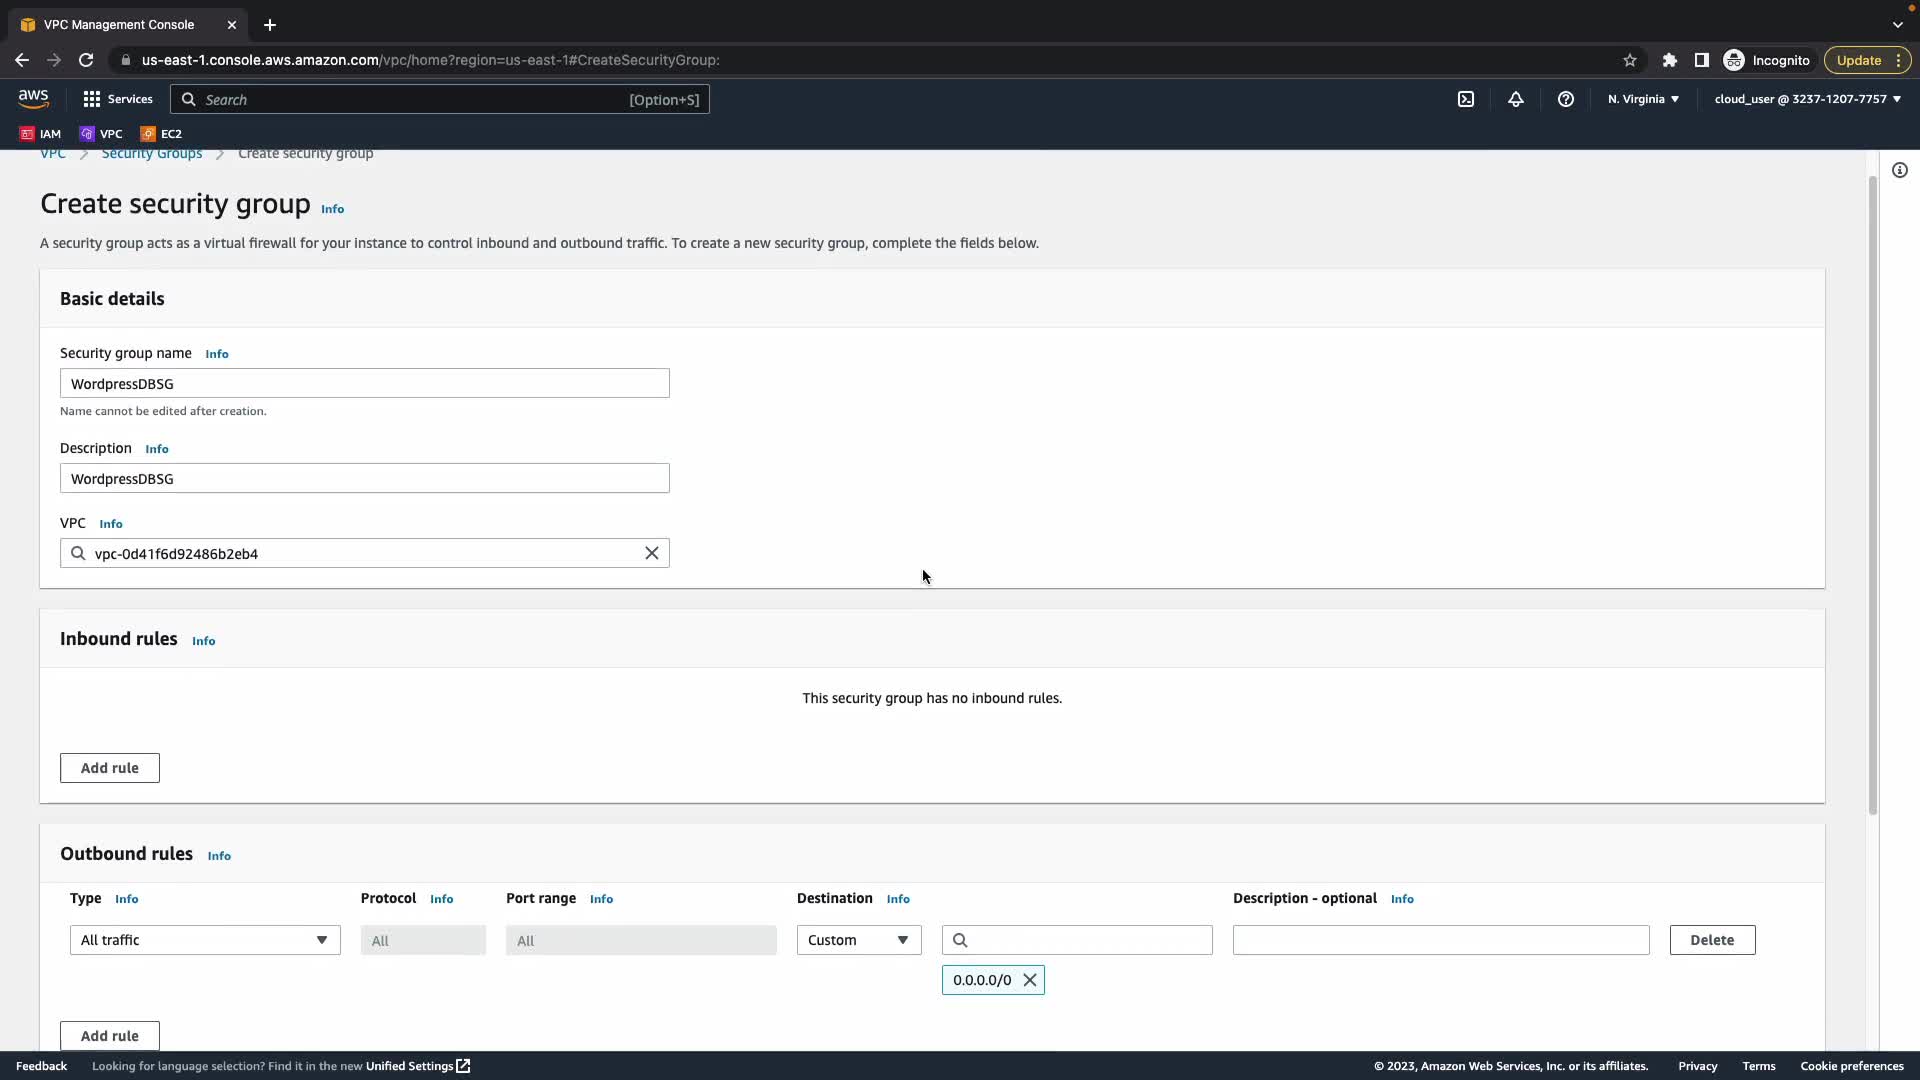Open the IAM favorites shortcut
The width and height of the screenshot is (1920, 1080).
(41, 133)
